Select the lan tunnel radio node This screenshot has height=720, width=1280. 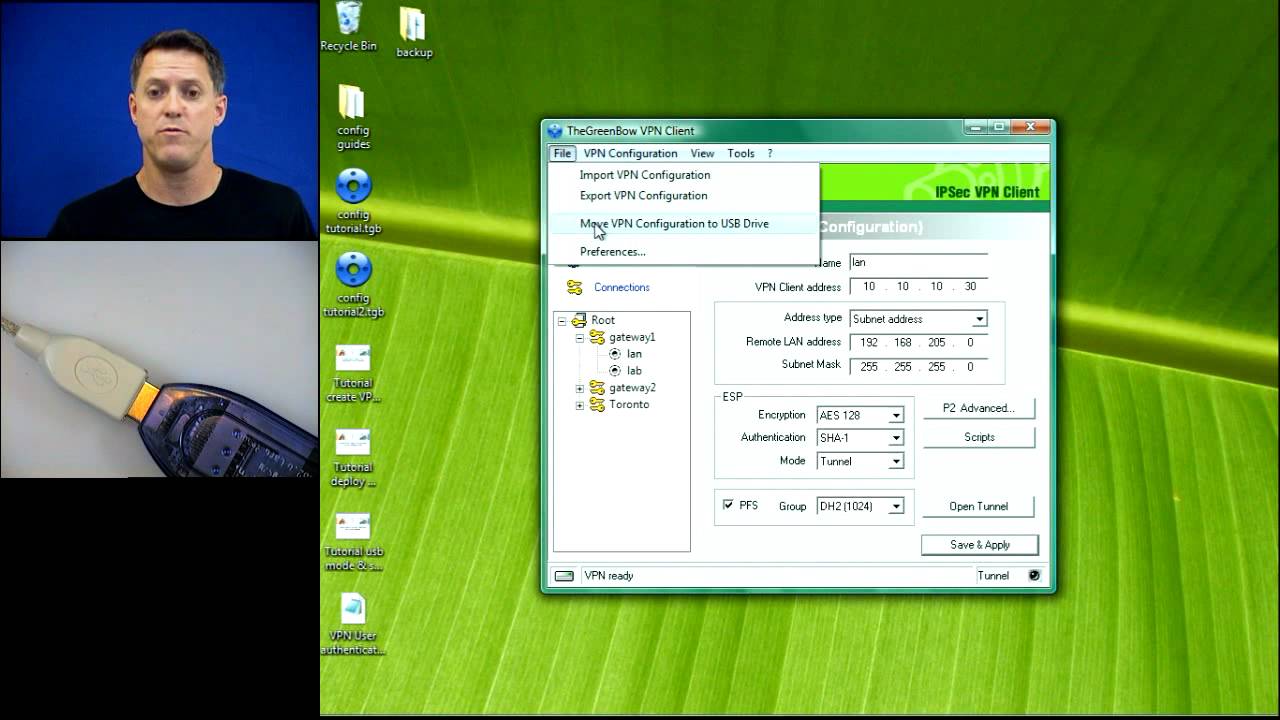tap(615, 354)
